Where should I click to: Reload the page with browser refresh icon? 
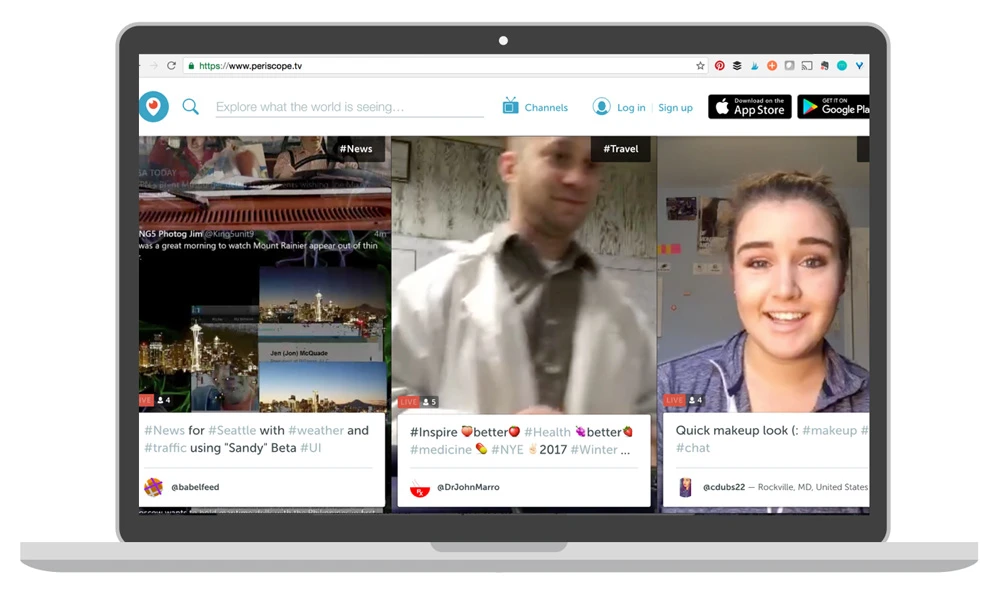coord(172,66)
